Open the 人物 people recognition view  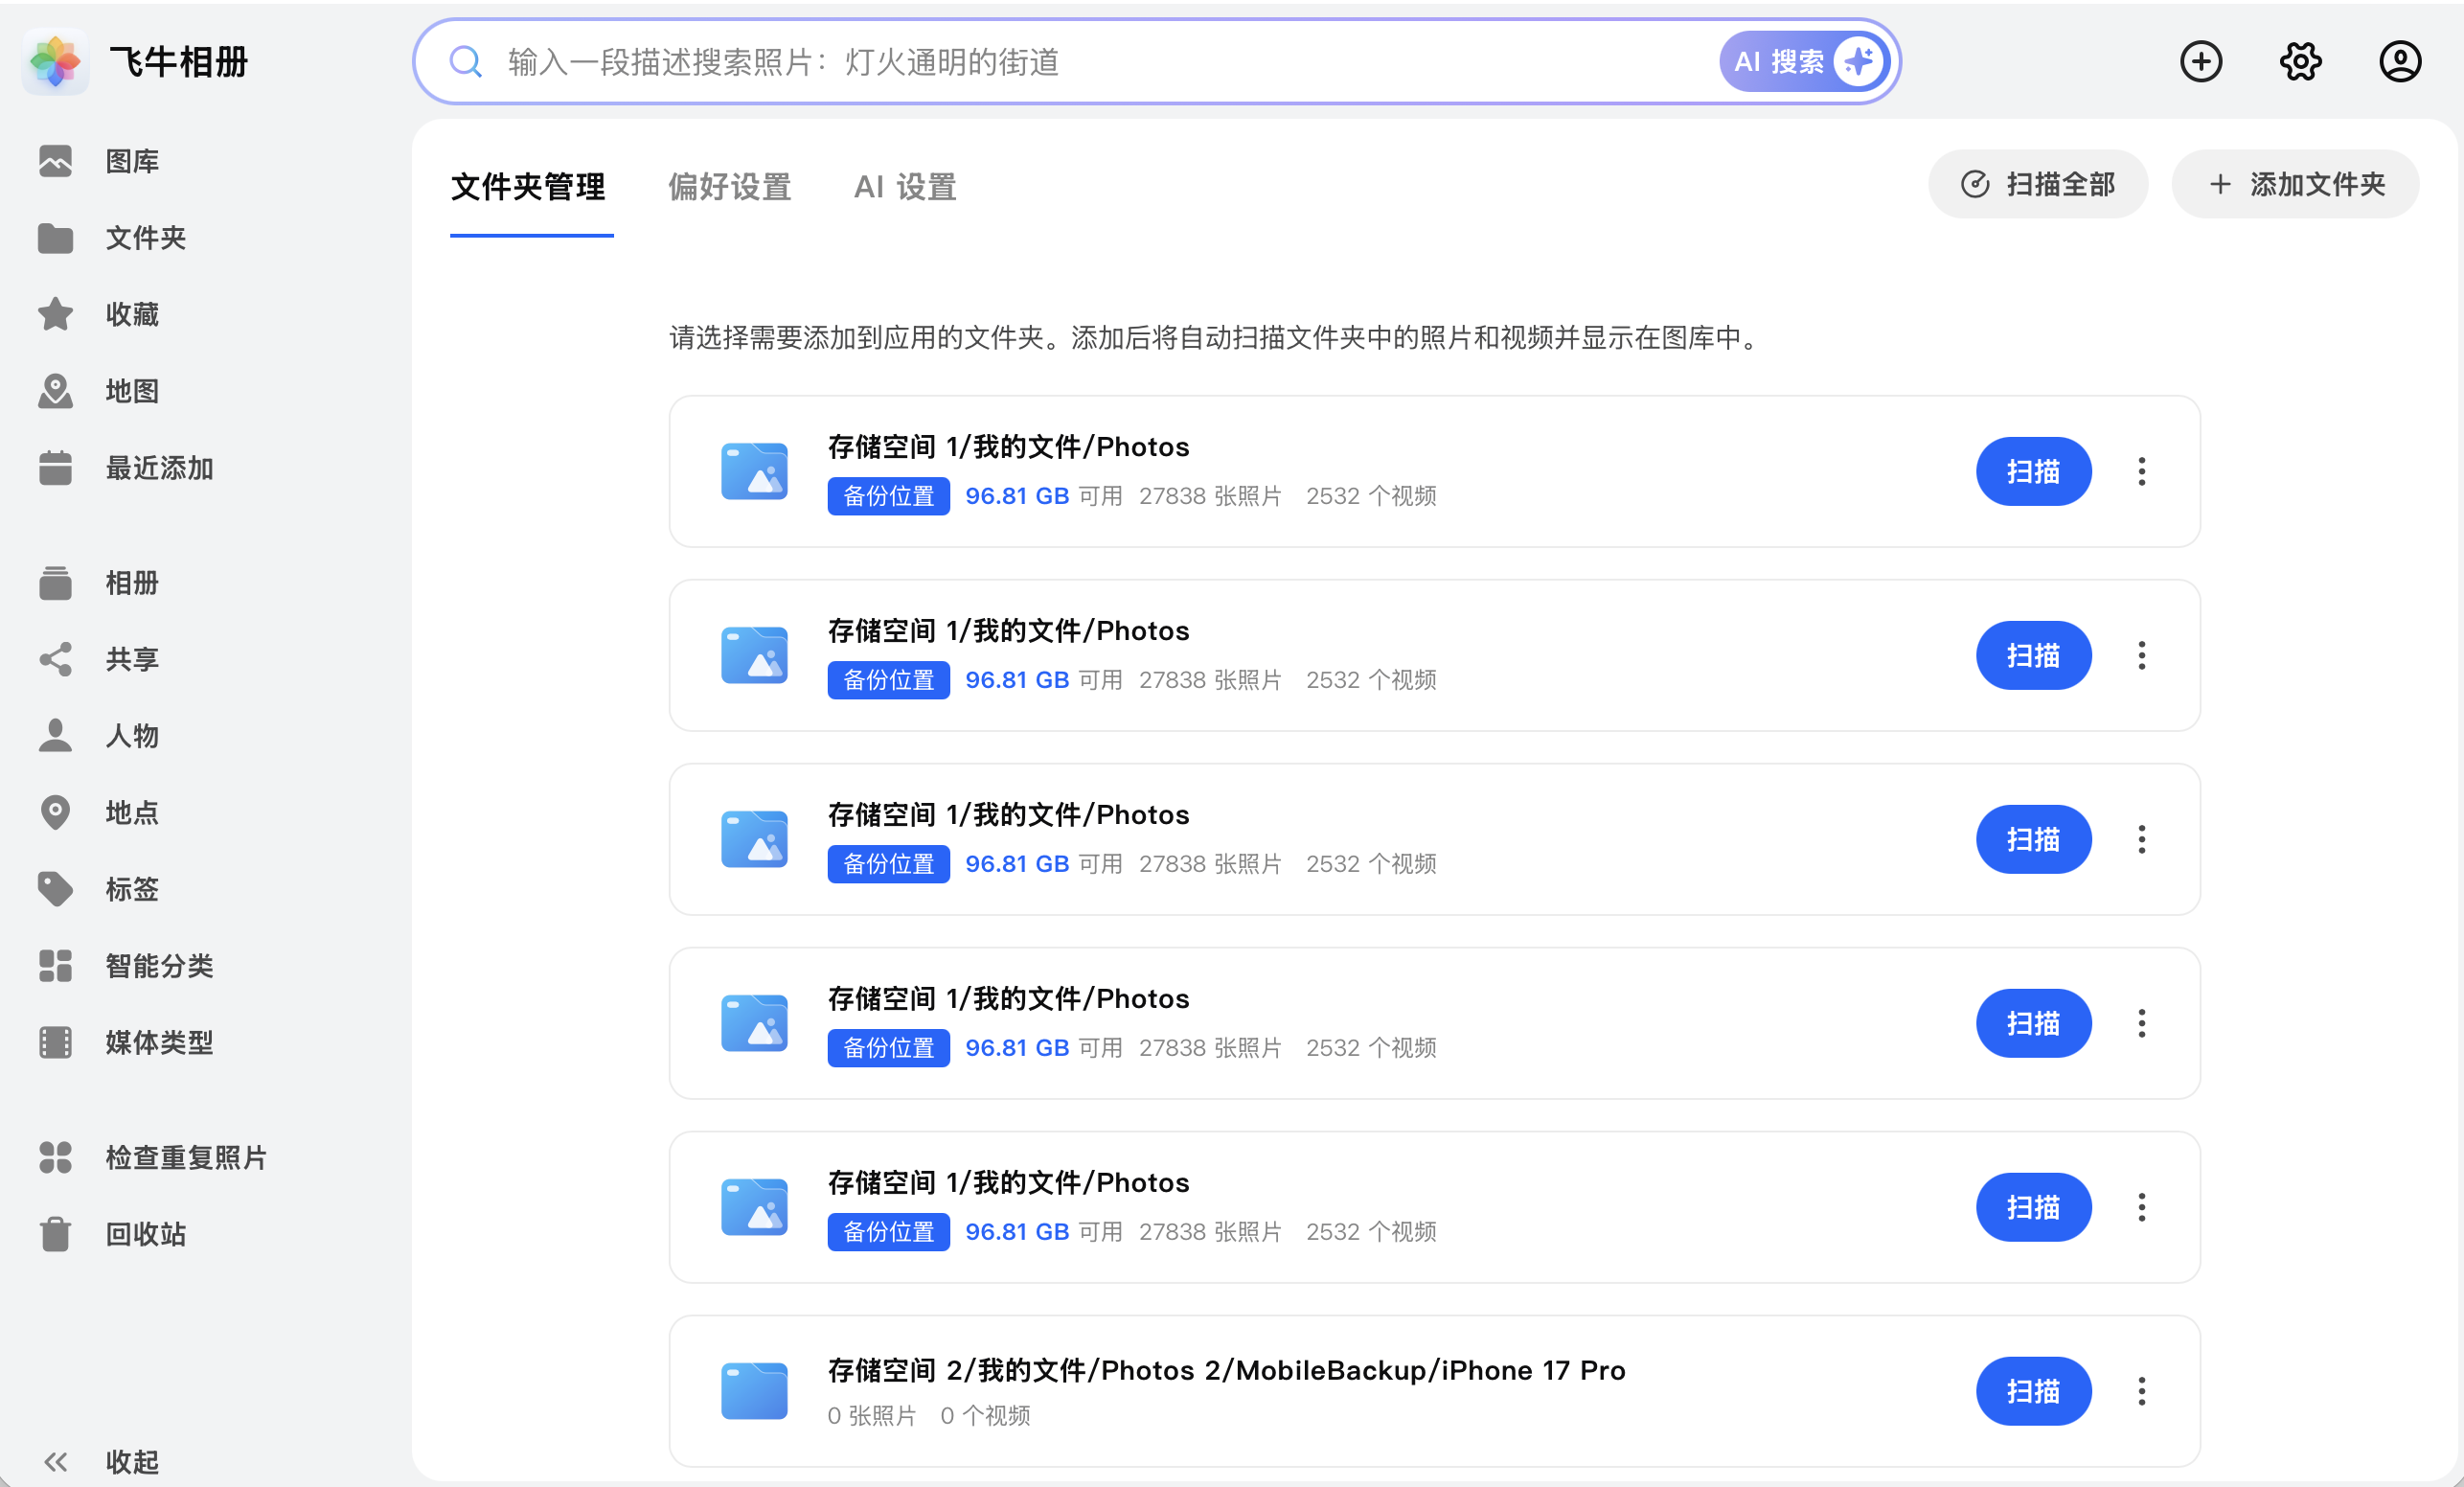click(x=131, y=736)
